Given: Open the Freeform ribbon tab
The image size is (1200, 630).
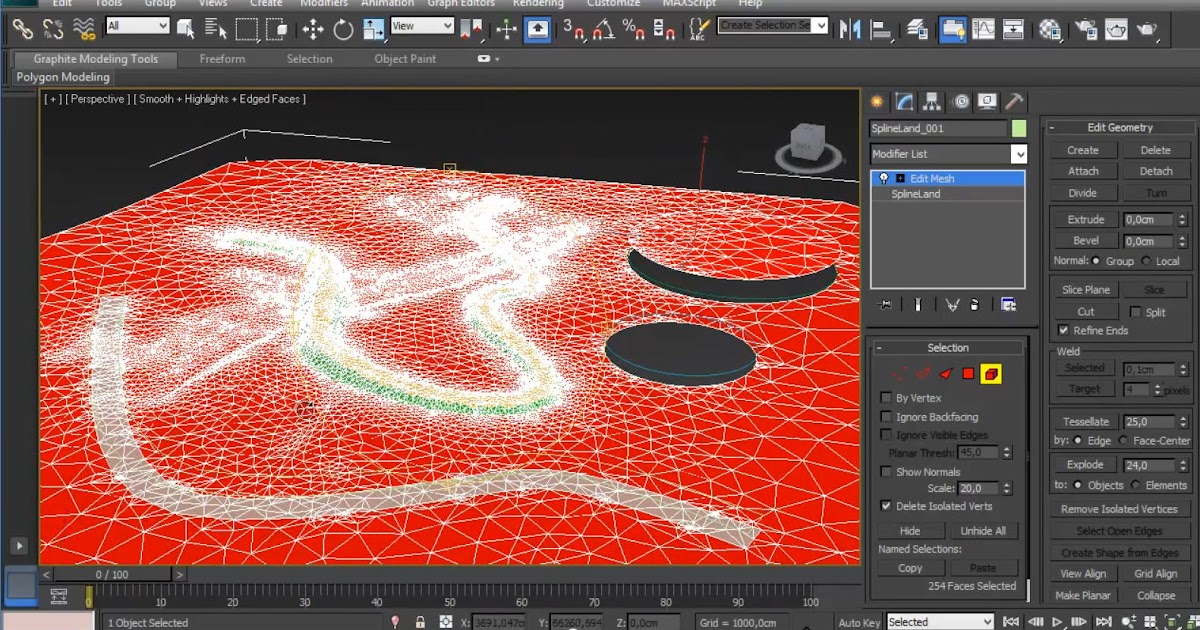Looking at the screenshot, I should pos(222,59).
